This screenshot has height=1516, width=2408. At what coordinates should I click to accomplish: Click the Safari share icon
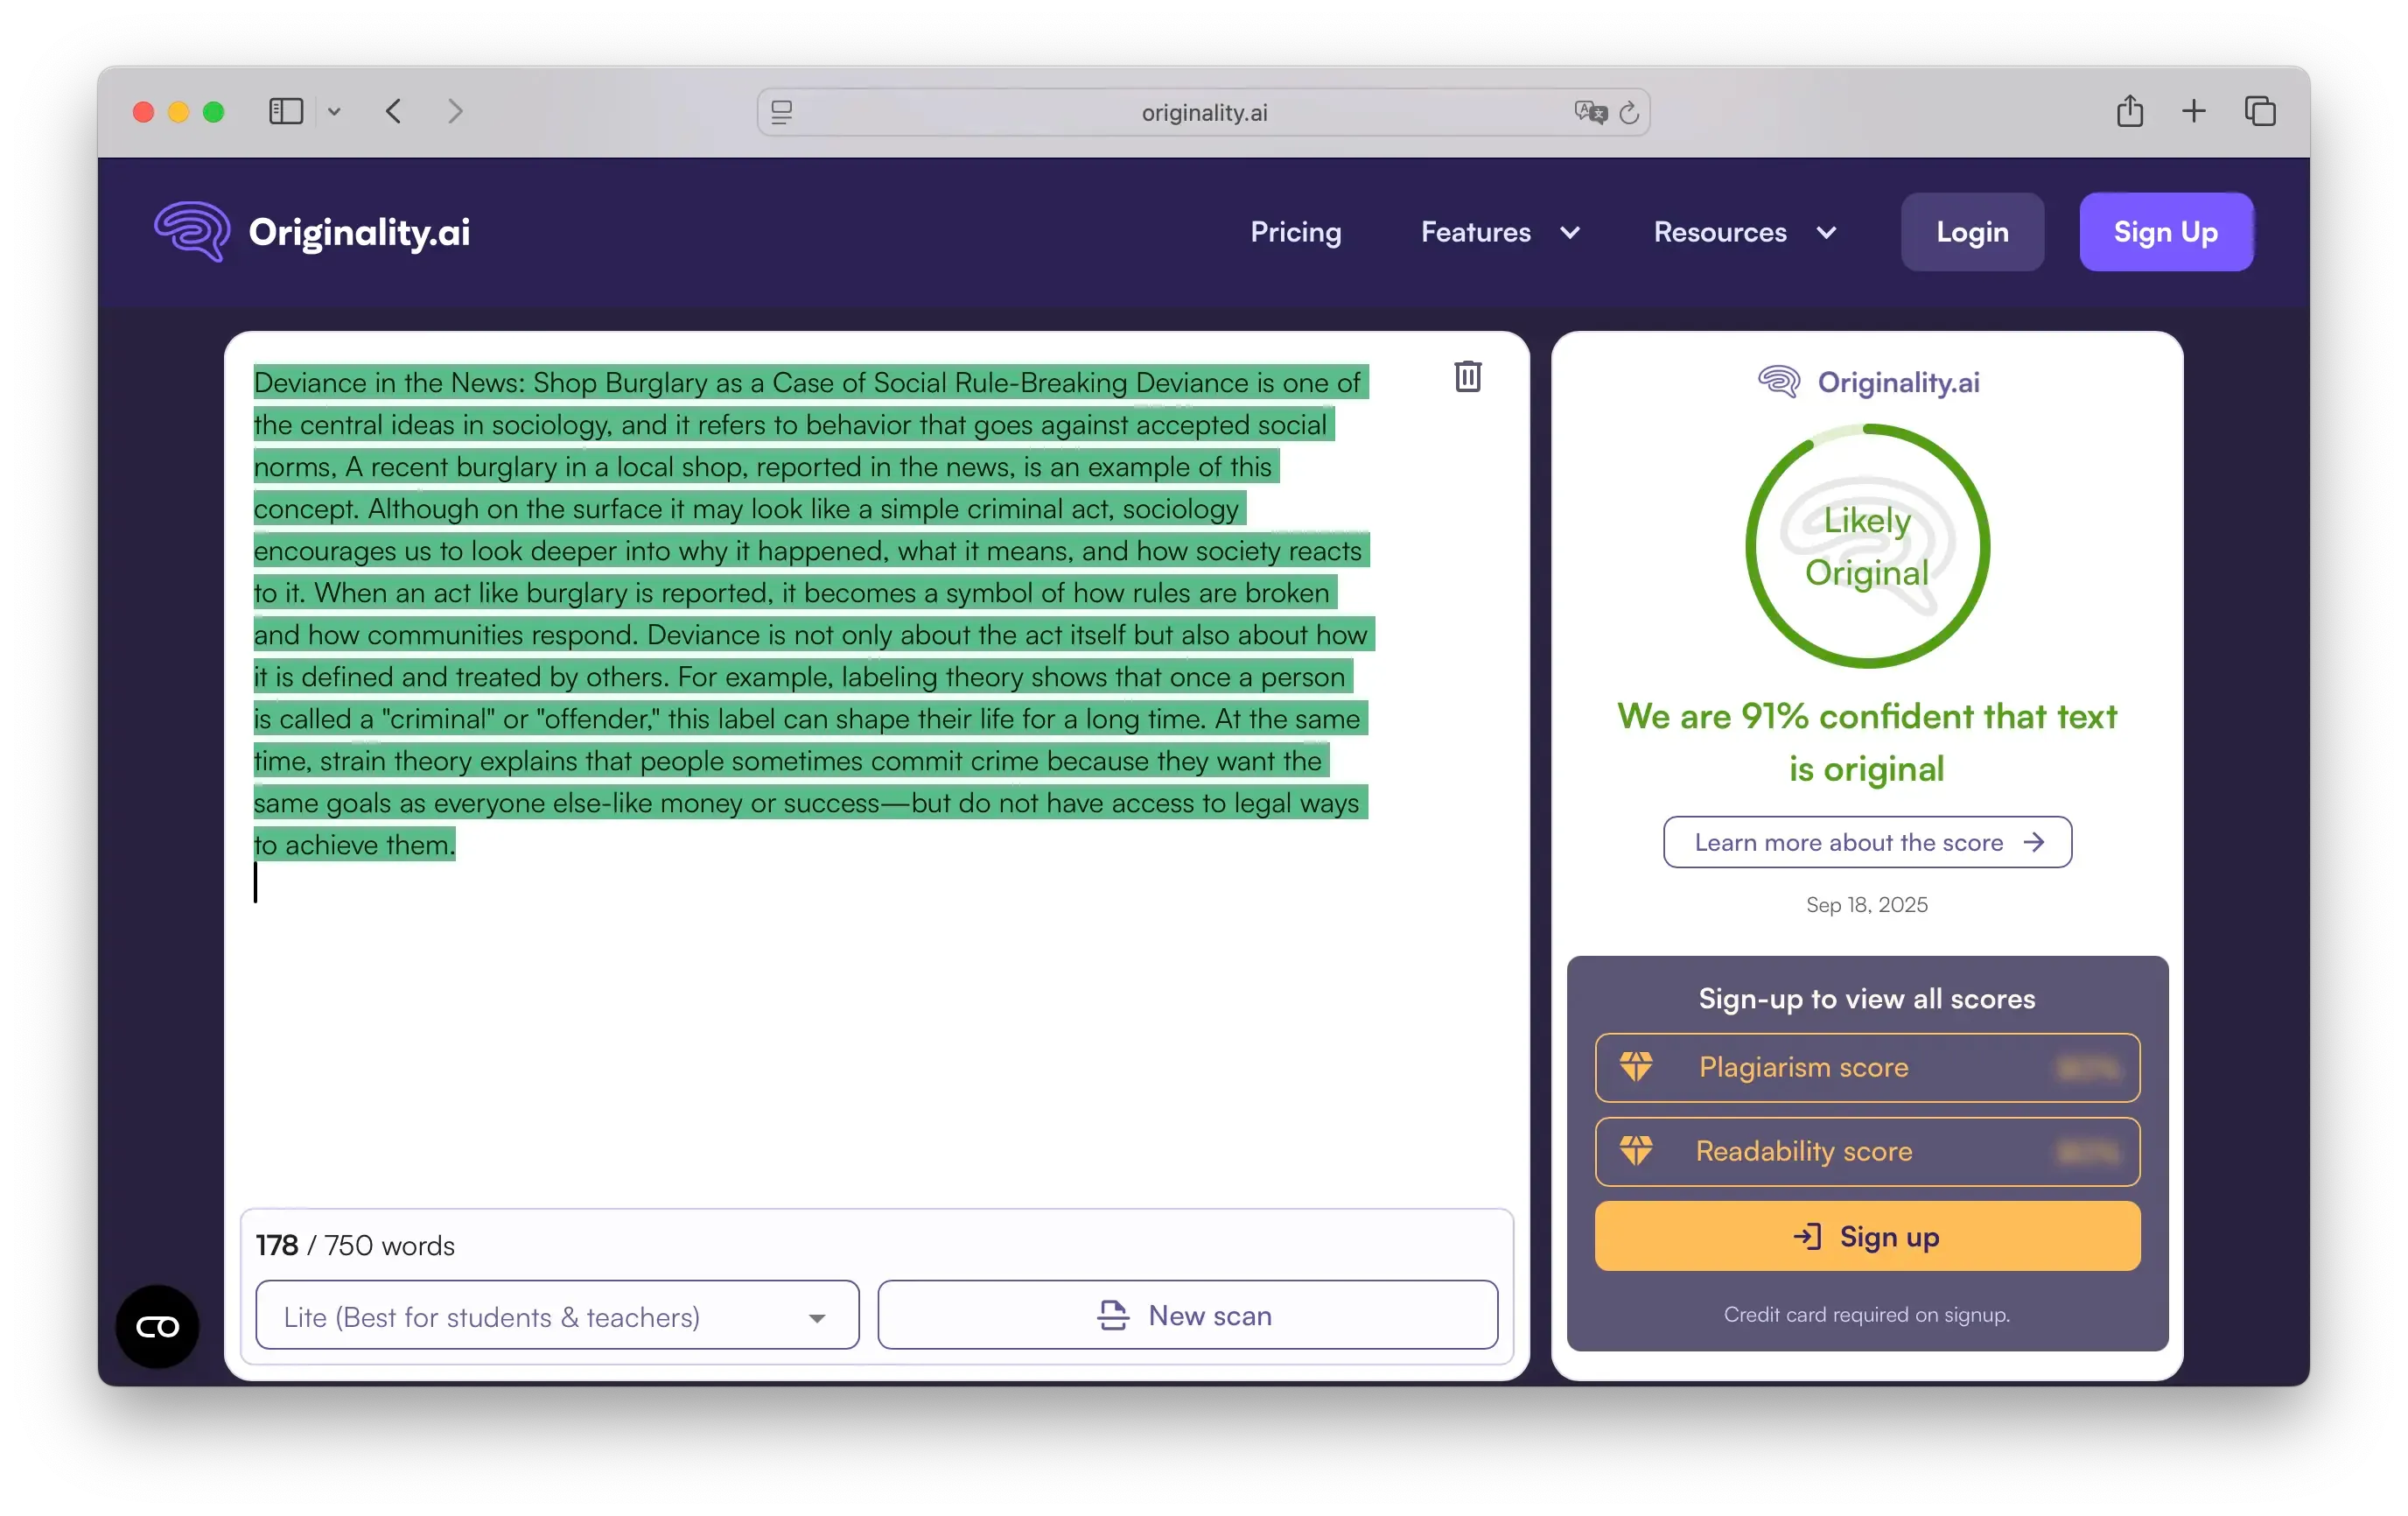tap(2129, 111)
